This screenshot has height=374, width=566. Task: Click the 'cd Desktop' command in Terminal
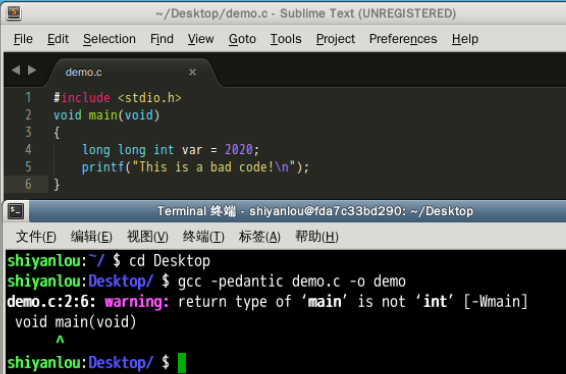pos(170,261)
